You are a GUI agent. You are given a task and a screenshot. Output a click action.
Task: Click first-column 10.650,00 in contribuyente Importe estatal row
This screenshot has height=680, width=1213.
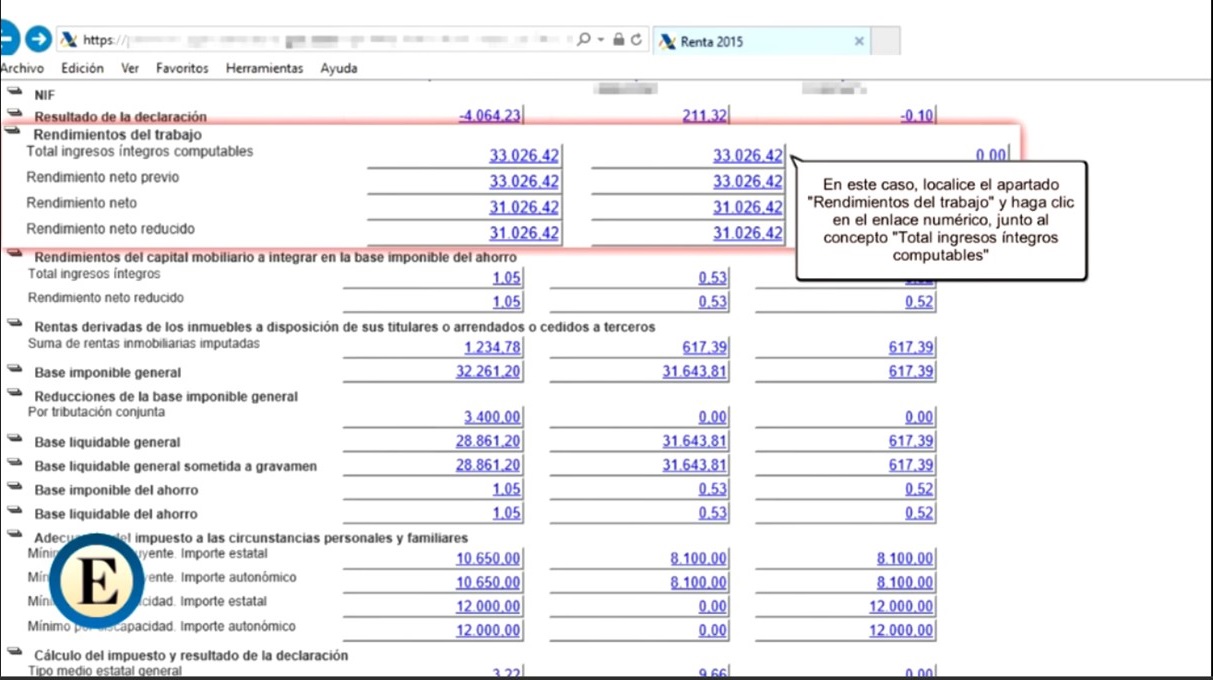pyautogui.click(x=488, y=558)
